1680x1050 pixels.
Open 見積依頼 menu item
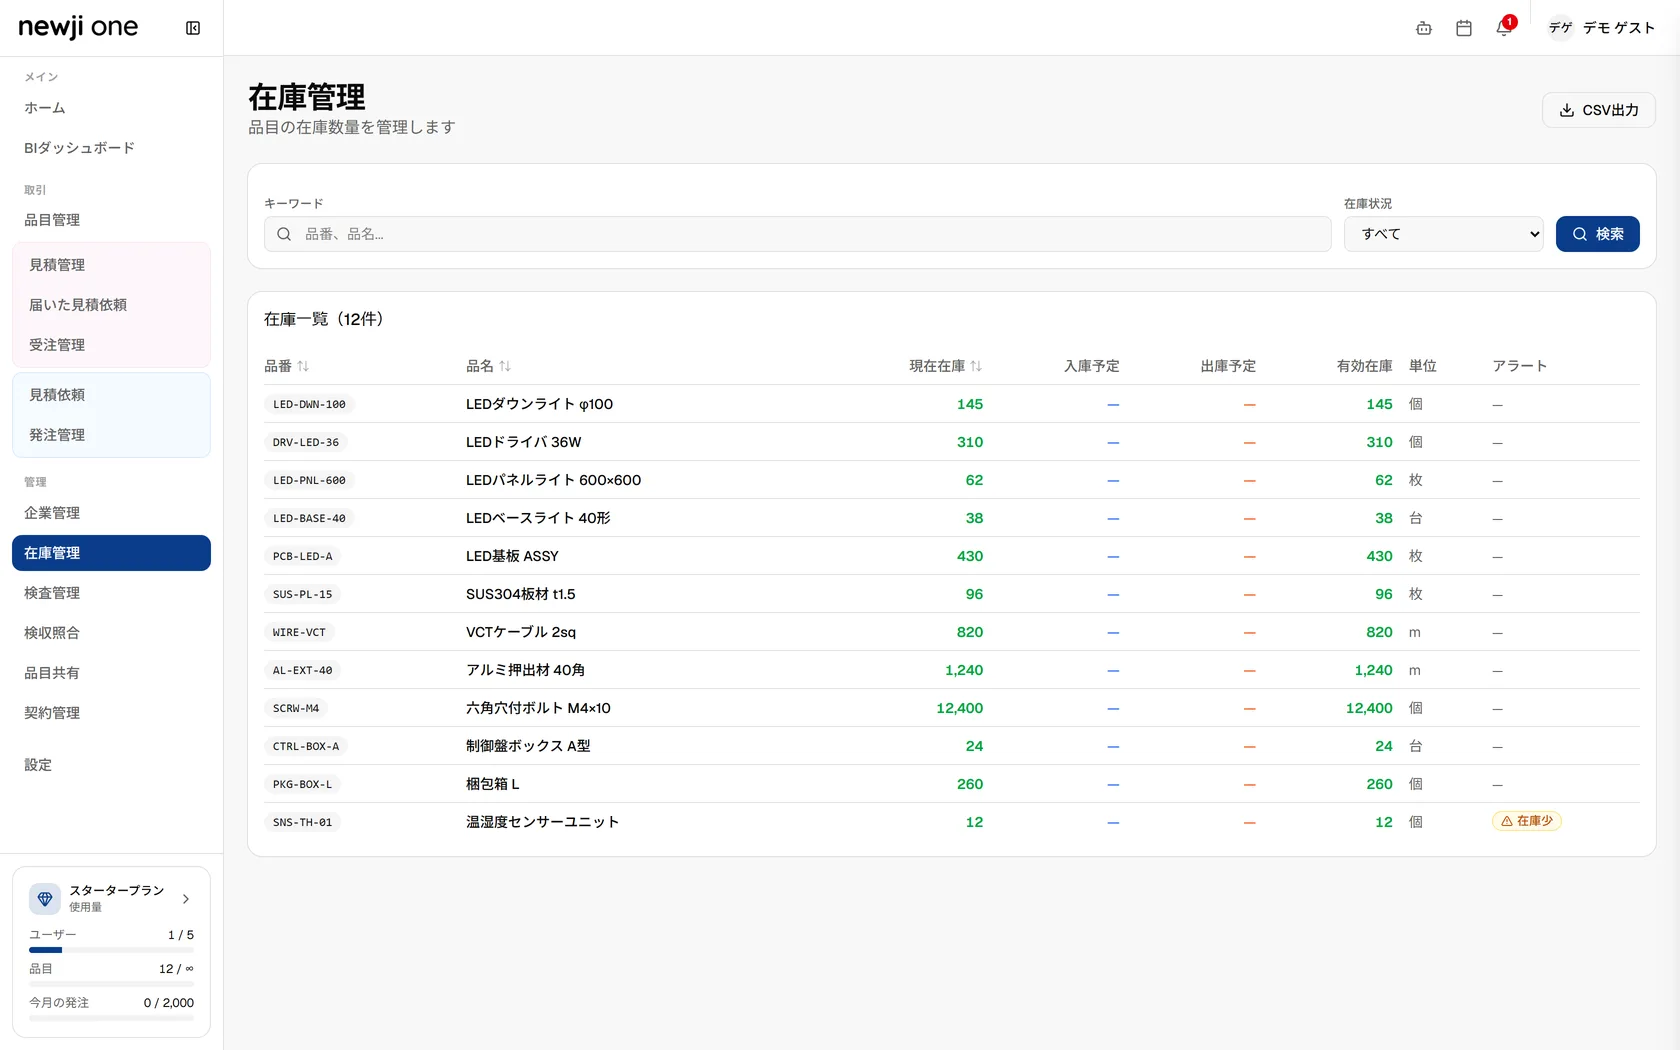(111, 395)
